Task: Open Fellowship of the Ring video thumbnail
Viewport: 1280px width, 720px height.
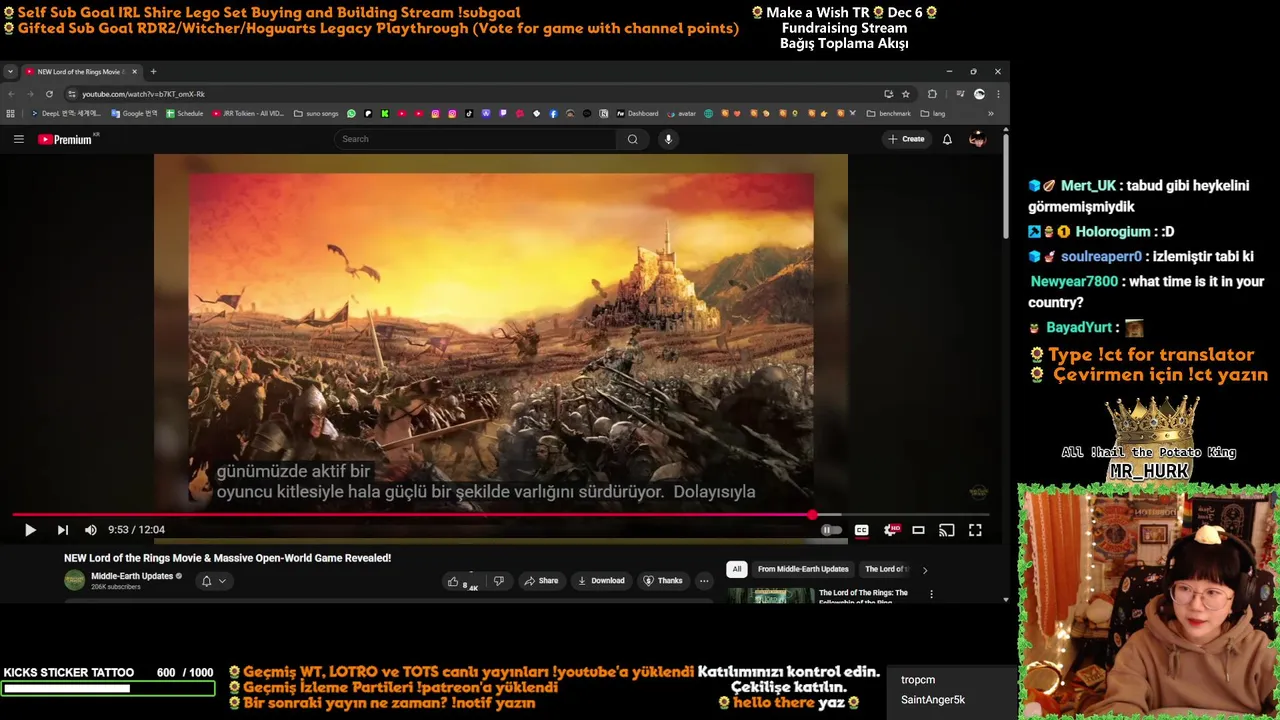Action: (771, 595)
